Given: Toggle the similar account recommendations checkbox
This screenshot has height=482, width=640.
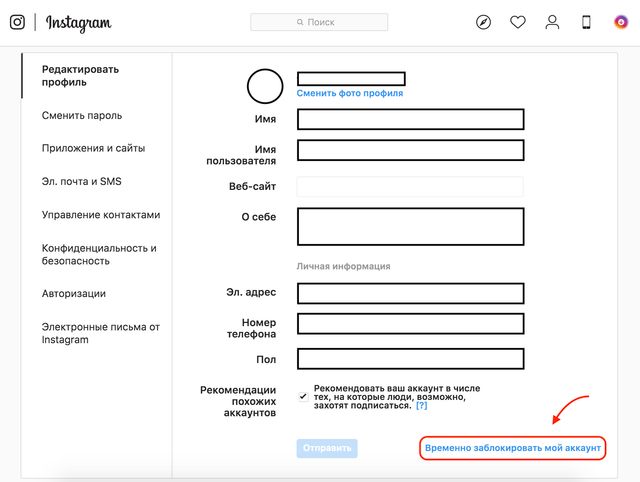Looking at the screenshot, I should tap(303, 396).
